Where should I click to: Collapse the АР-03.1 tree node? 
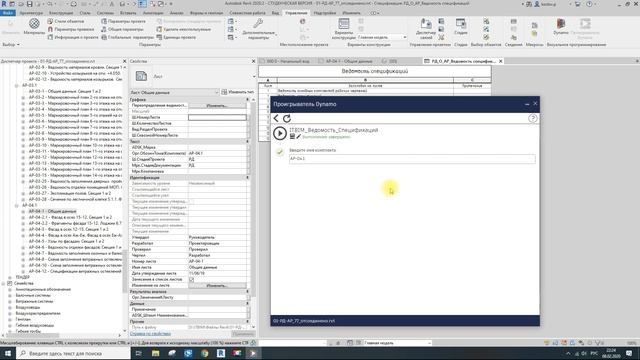tap(16, 85)
